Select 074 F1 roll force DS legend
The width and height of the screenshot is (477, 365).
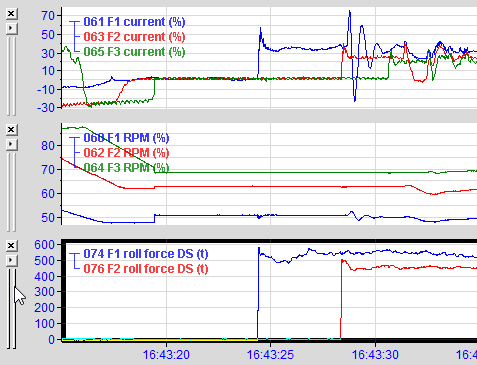pyautogui.click(x=146, y=254)
